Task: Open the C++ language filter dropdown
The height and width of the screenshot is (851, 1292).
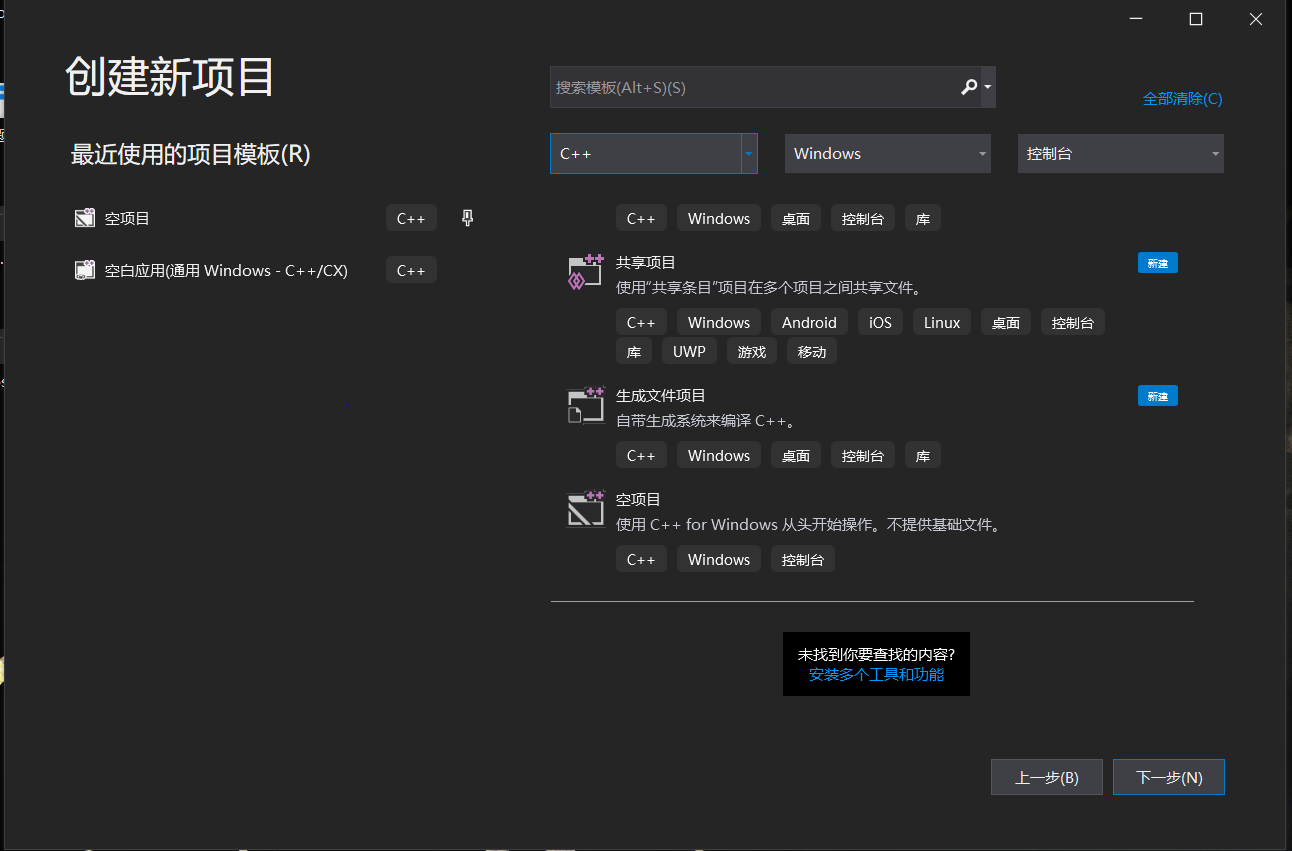Action: pos(653,154)
